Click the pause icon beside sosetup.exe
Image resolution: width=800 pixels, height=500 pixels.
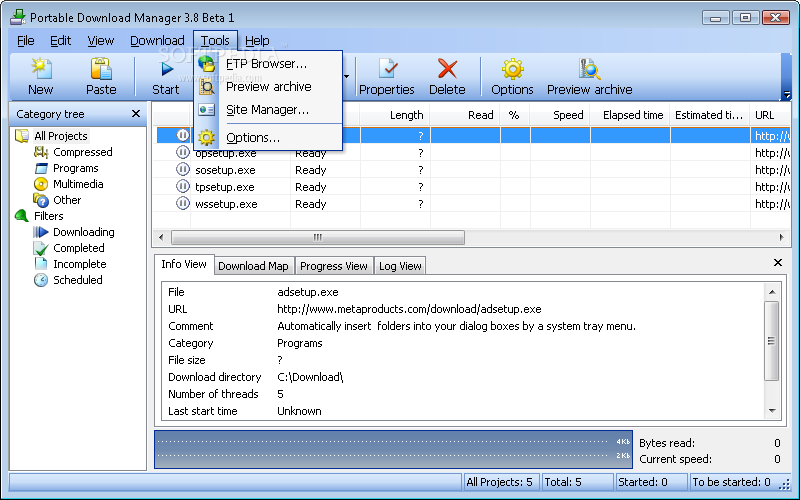point(183,169)
